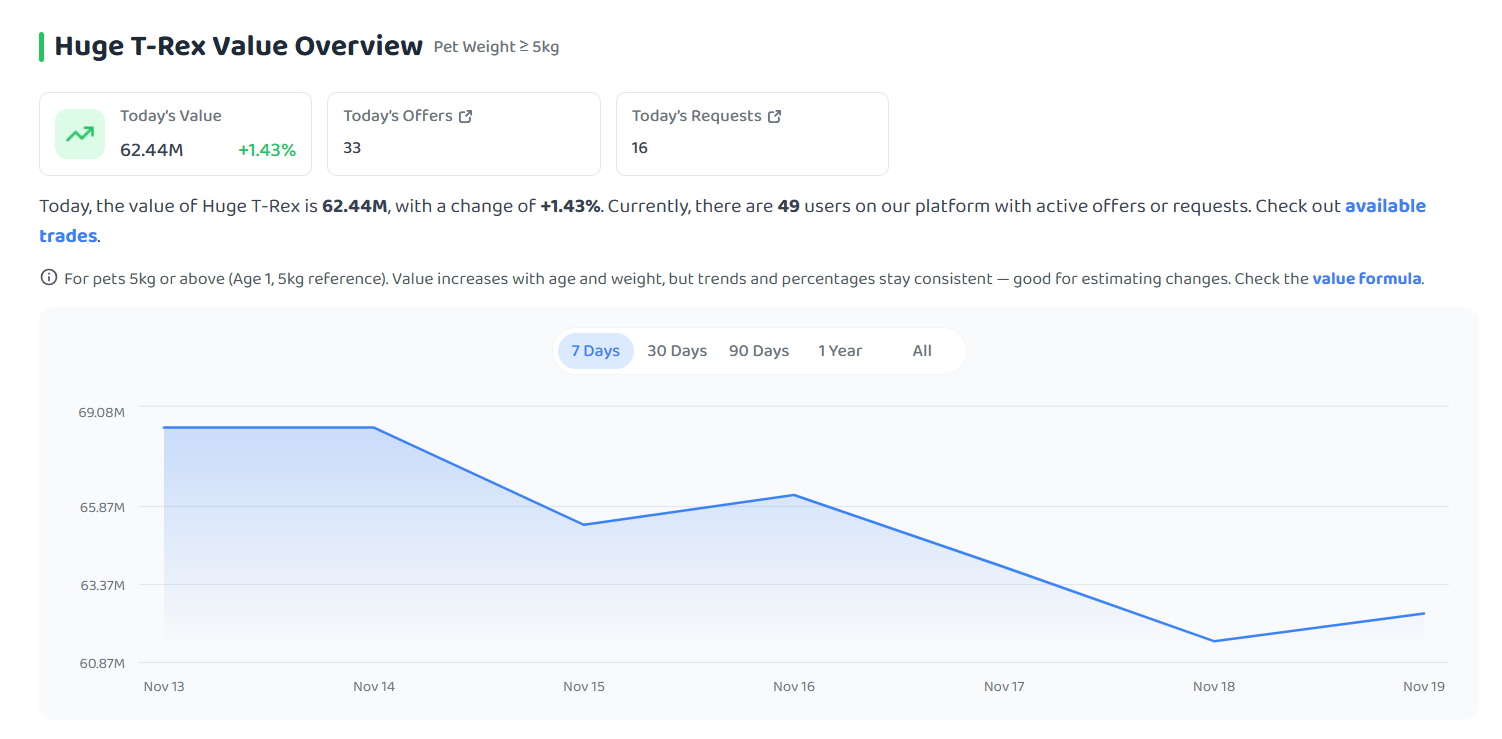1502x739 pixels.
Task: Switch chart to 90 Days
Action: point(759,351)
